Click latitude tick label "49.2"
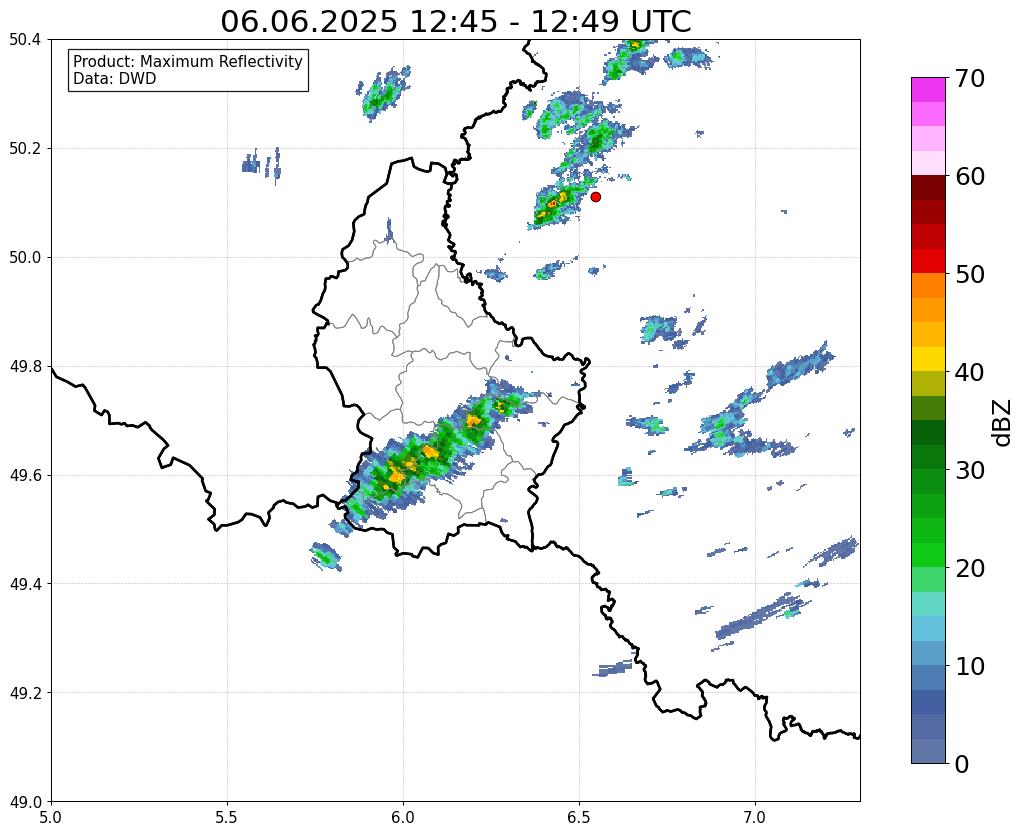Viewport: 1023px width, 834px height. coord(25,693)
